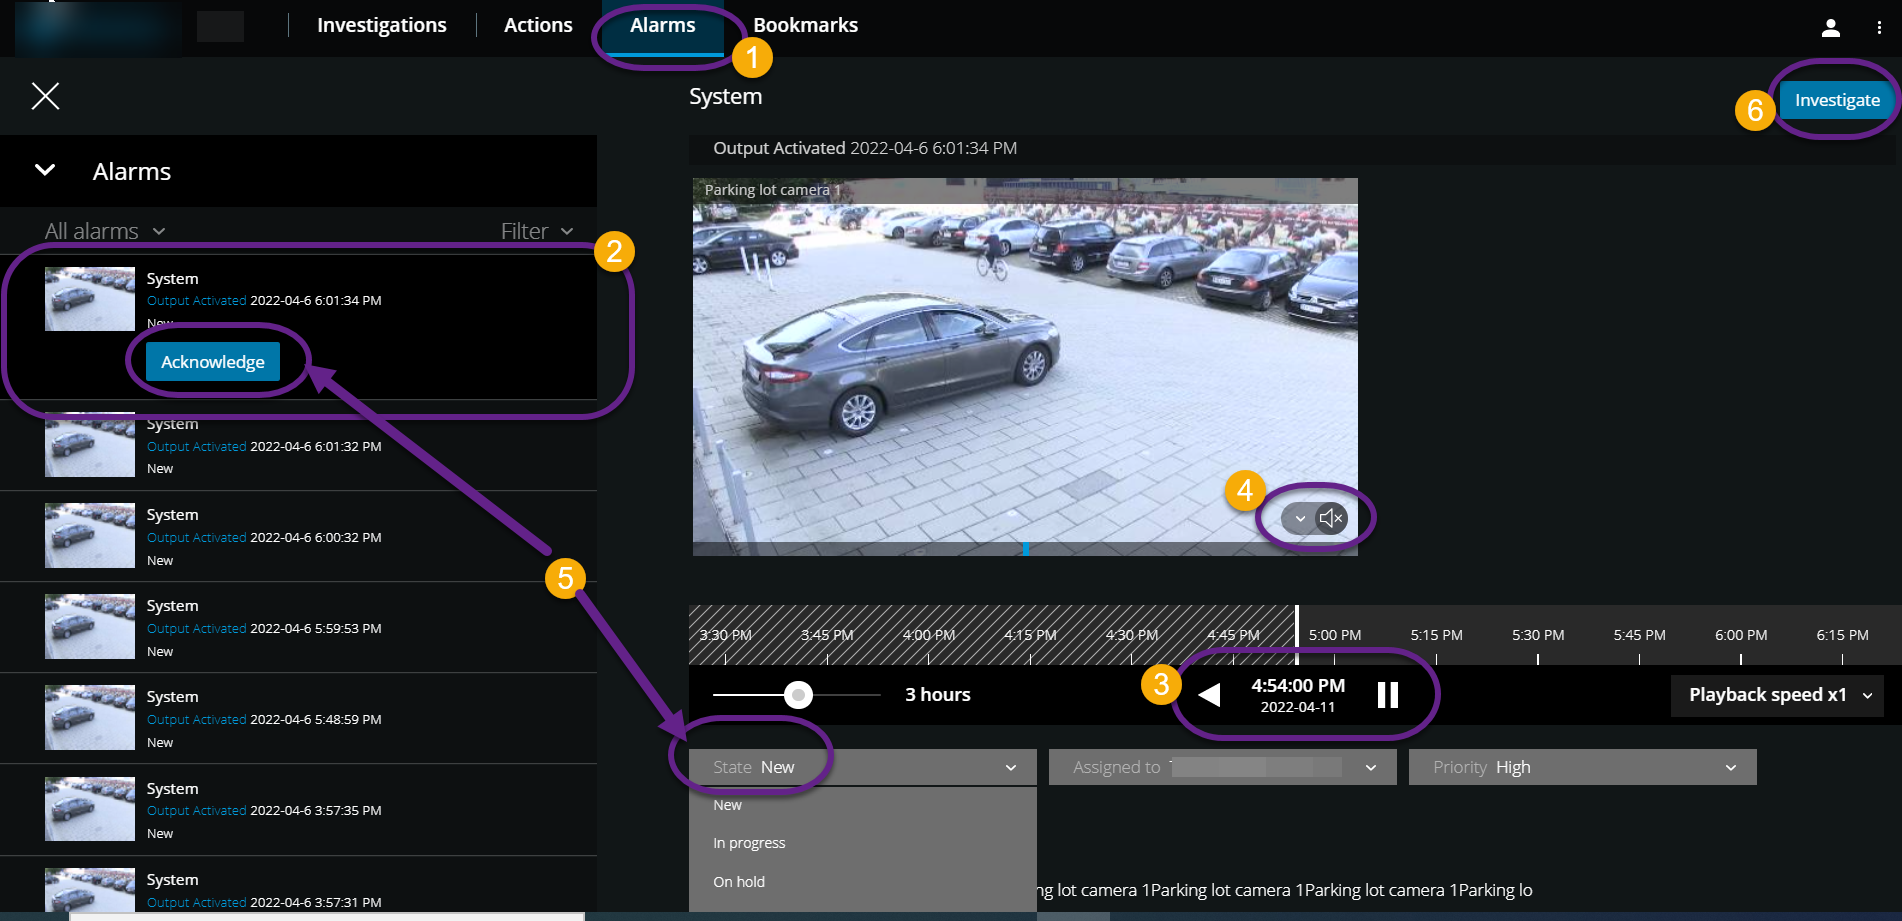This screenshot has height=921, width=1902.
Task: Open the Filter dropdown
Action: (537, 231)
